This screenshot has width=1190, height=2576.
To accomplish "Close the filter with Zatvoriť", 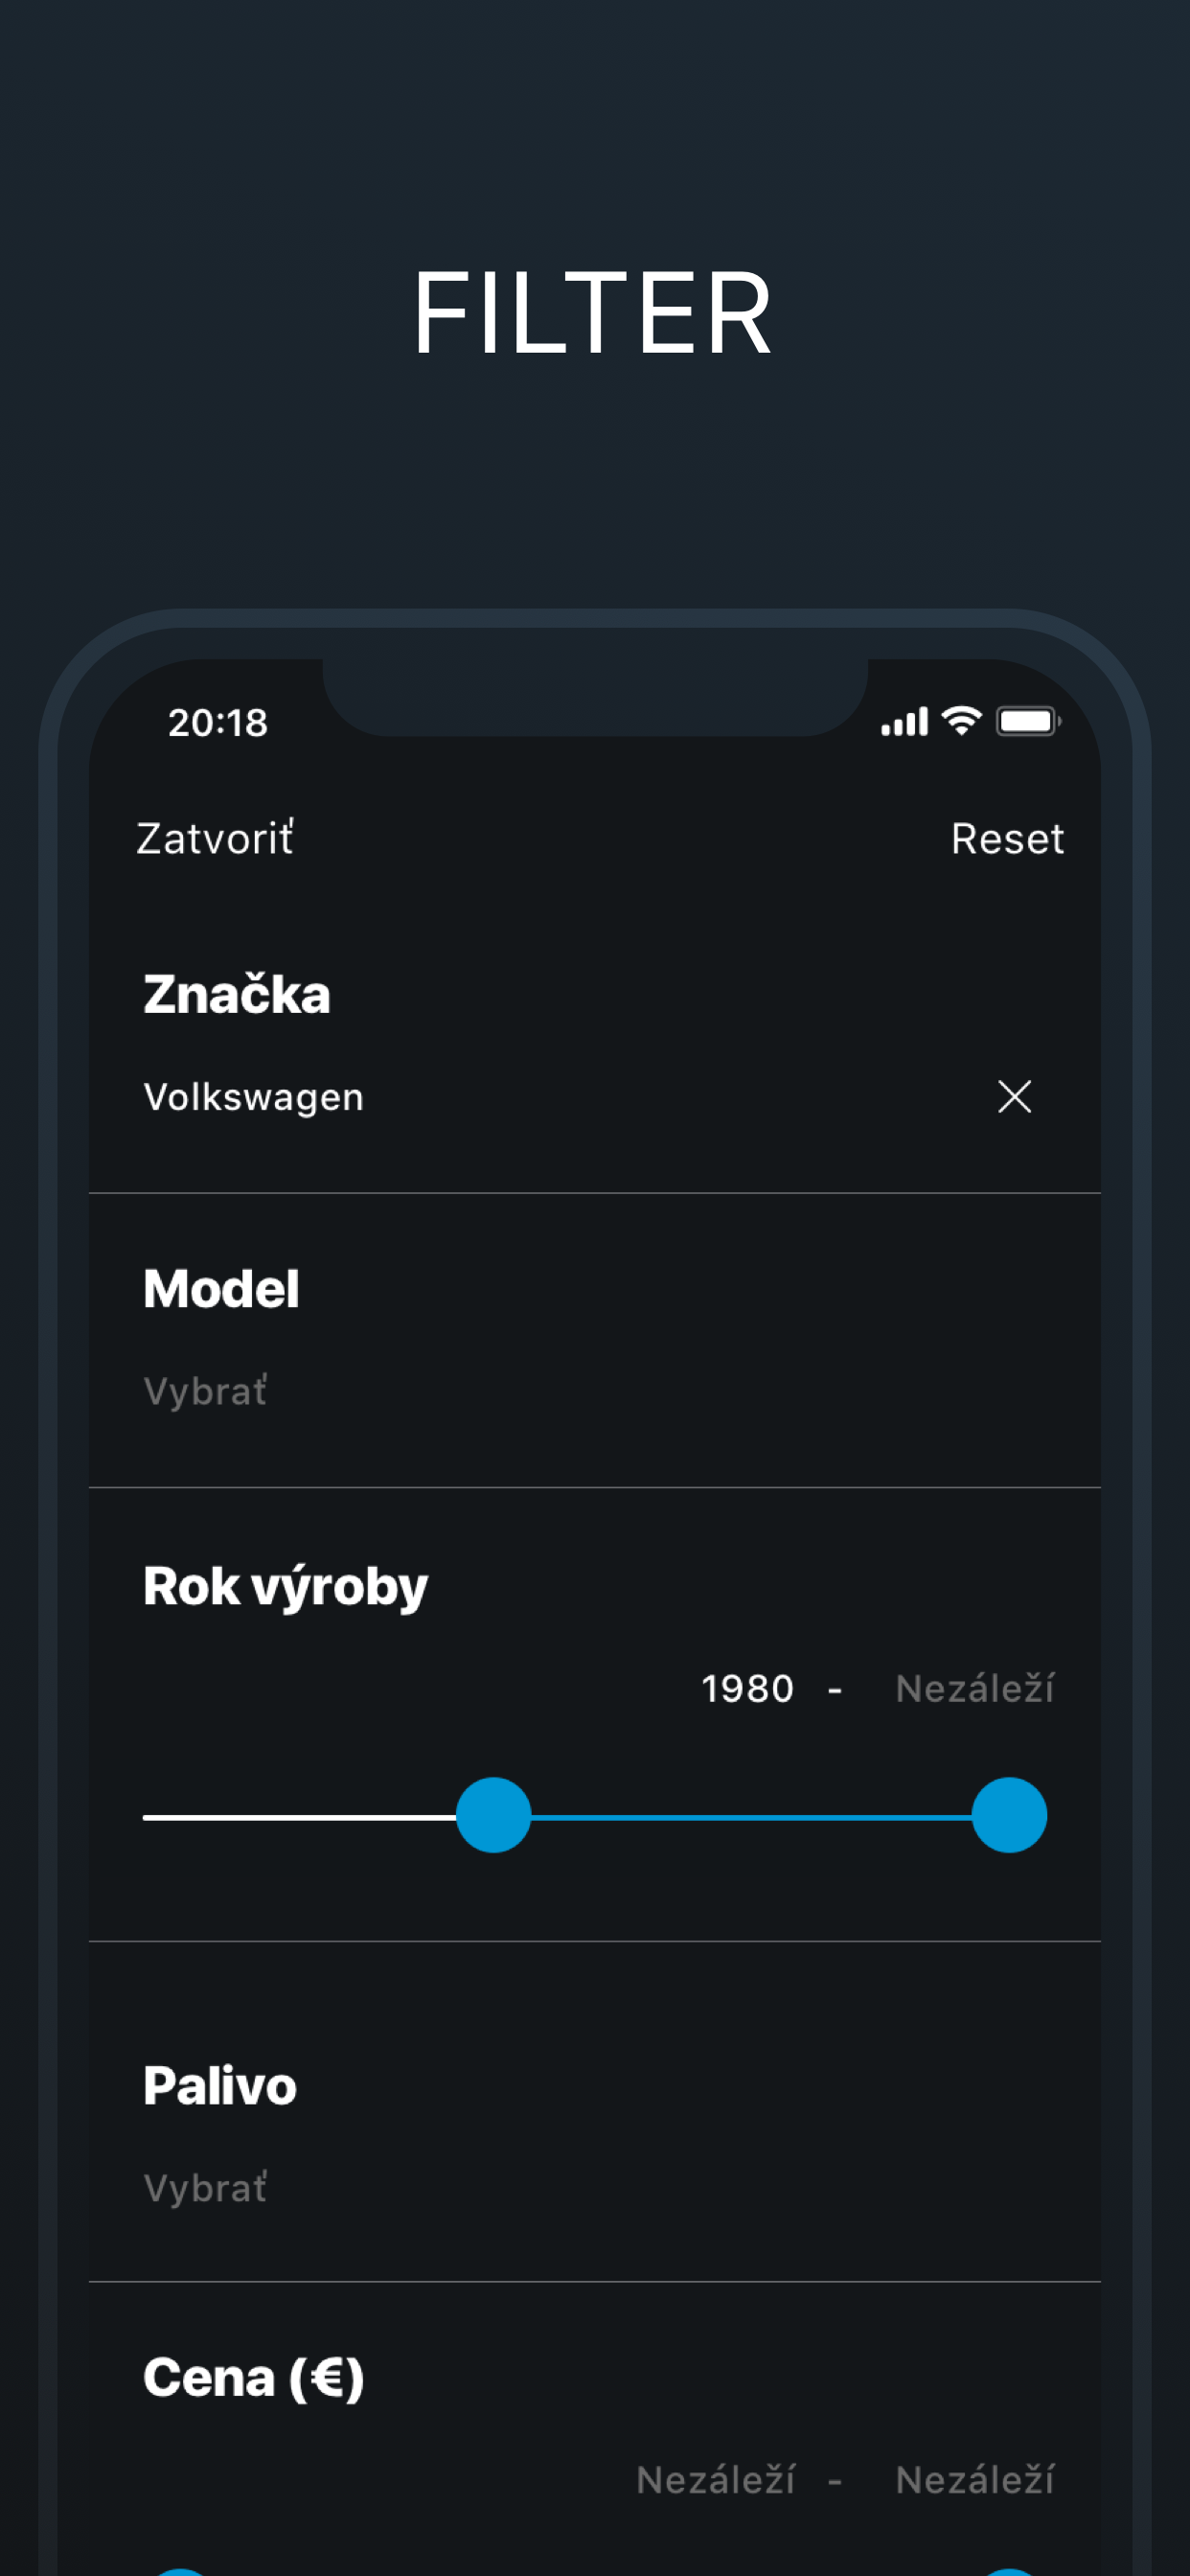I will tap(215, 838).
